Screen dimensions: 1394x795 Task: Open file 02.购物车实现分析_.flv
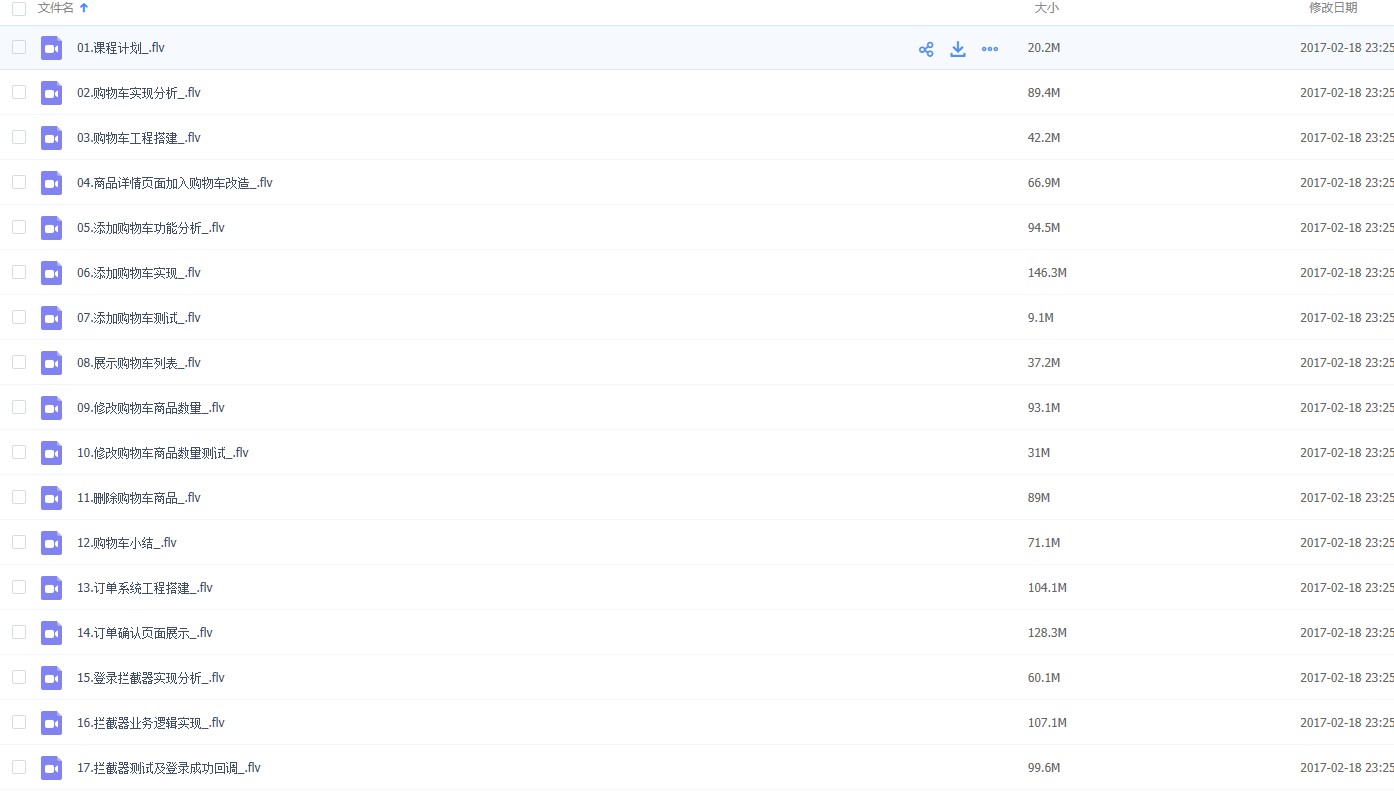coord(139,93)
